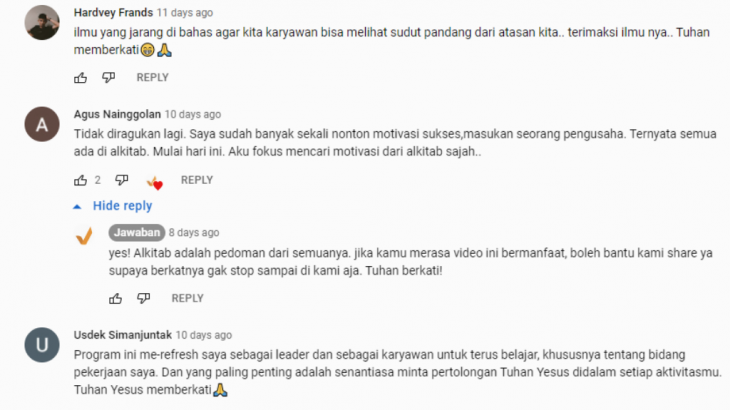Image resolution: width=730 pixels, height=410 pixels.
Task: Open the Jawaban channel checkmark avatar
Action: [x=84, y=236]
